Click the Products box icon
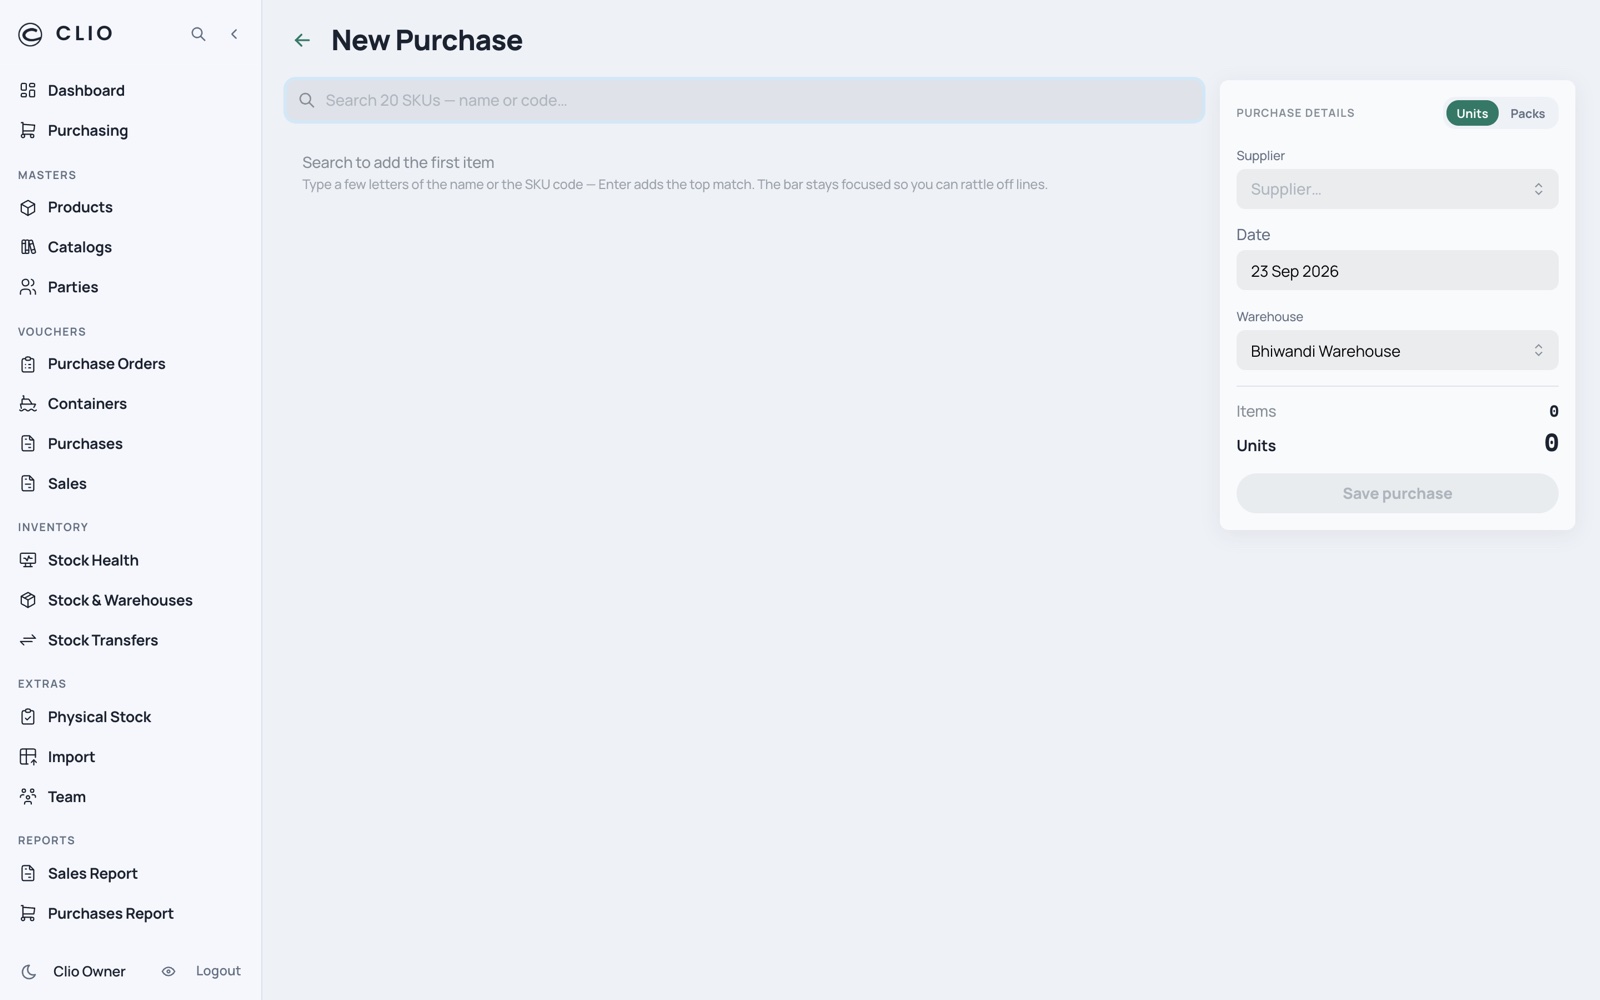This screenshot has height=1000, width=1600. (28, 207)
